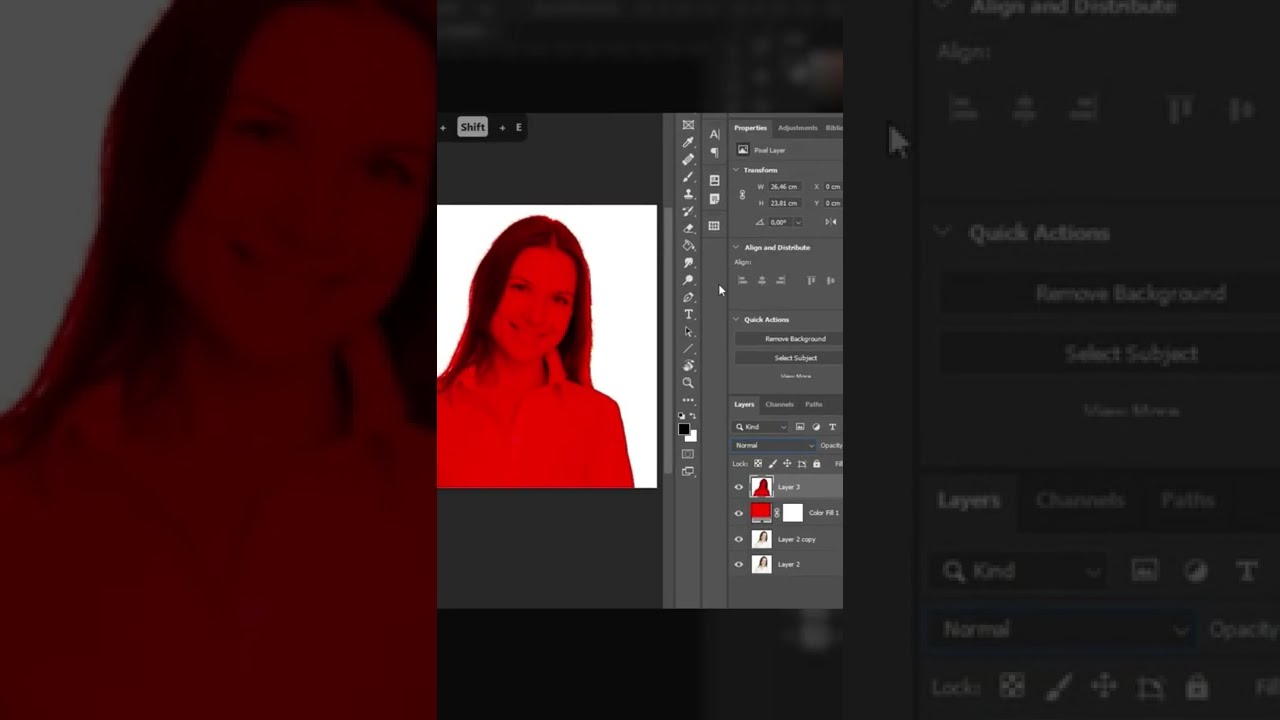The image size is (1280, 720).
Task: Click the height field 23,81 cm
Action: tap(785, 203)
